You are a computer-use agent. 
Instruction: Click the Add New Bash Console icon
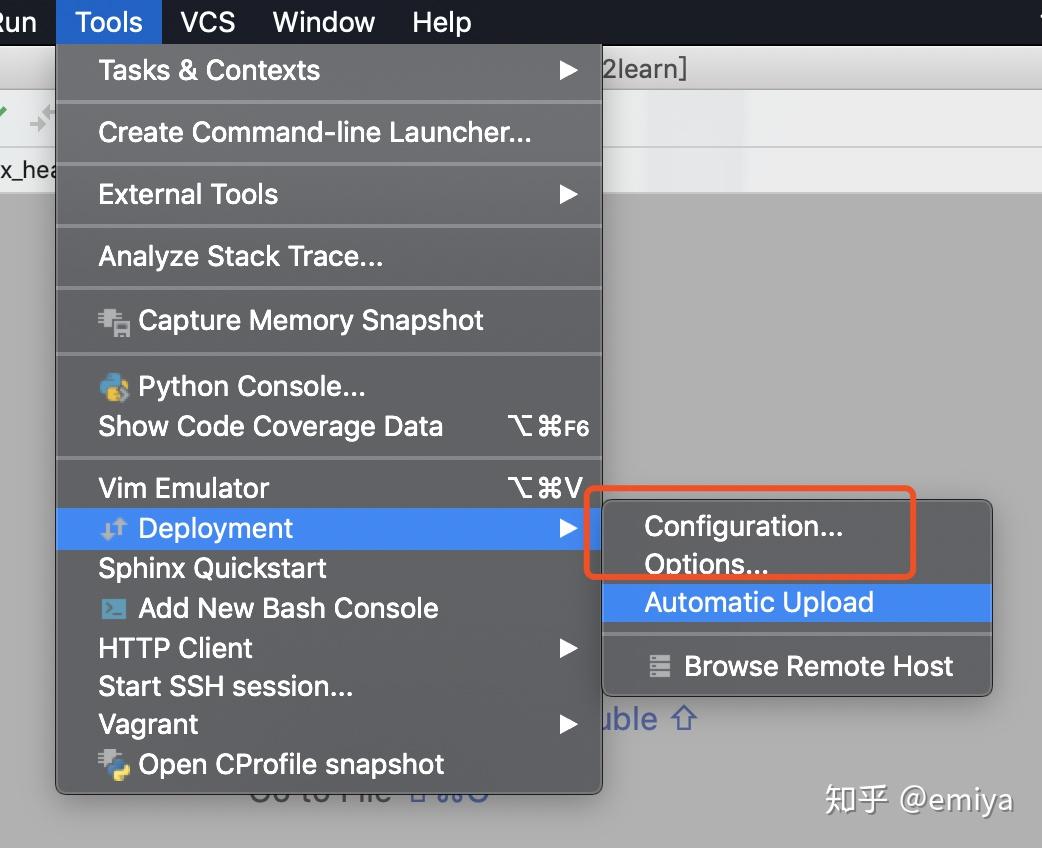tap(114, 608)
